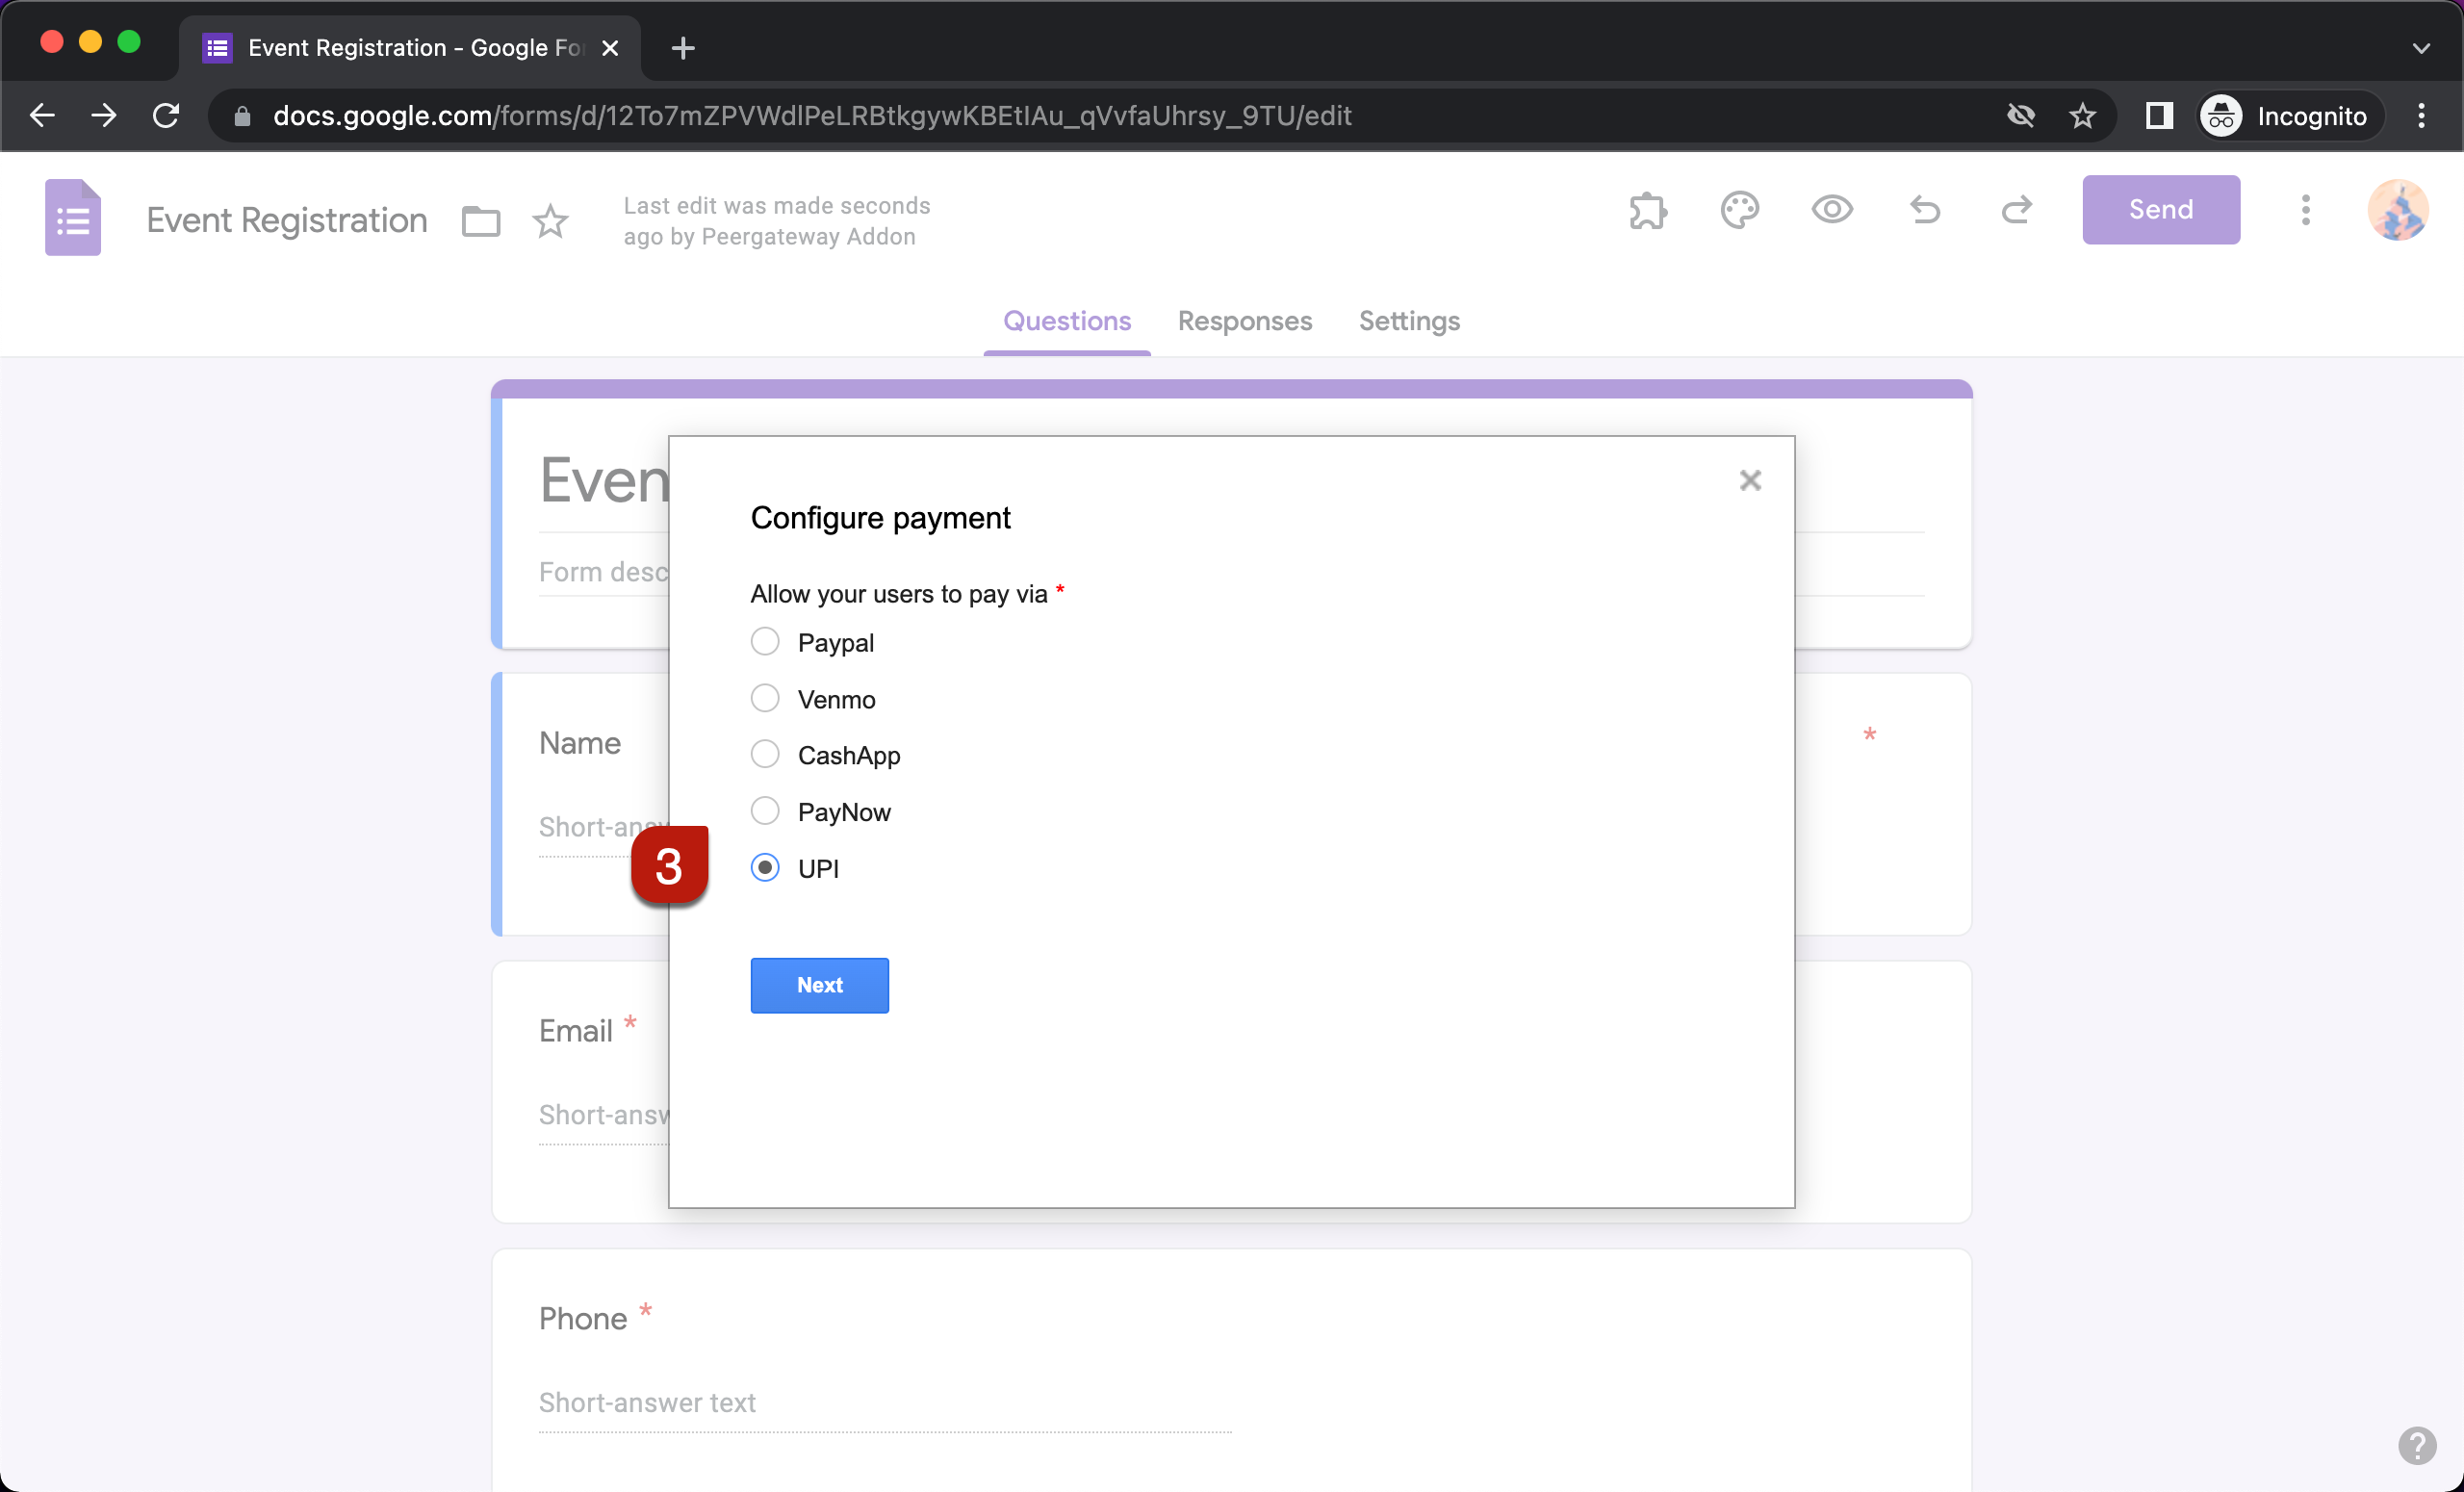This screenshot has height=1492, width=2464.
Task: Open the profile avatar picture
Action: [x=2398, y=210]
